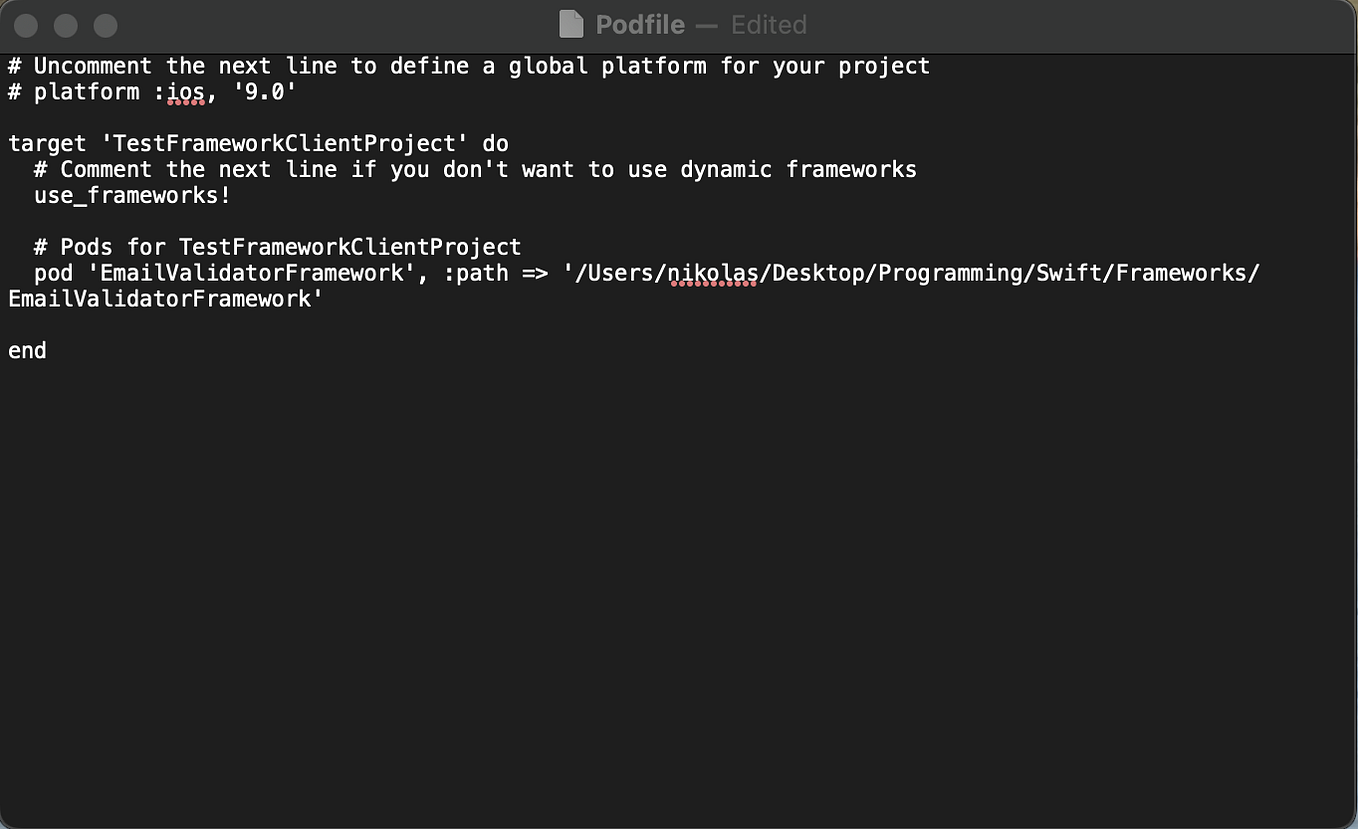Select the word 'use_frameworks!' in the editor
Viewport: 1358px width, 829px height.
pyautogui.click(x=131, y=195)
